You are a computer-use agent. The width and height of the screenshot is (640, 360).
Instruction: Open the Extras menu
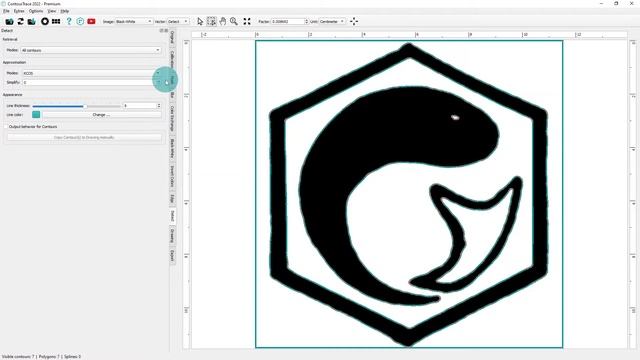19,11
